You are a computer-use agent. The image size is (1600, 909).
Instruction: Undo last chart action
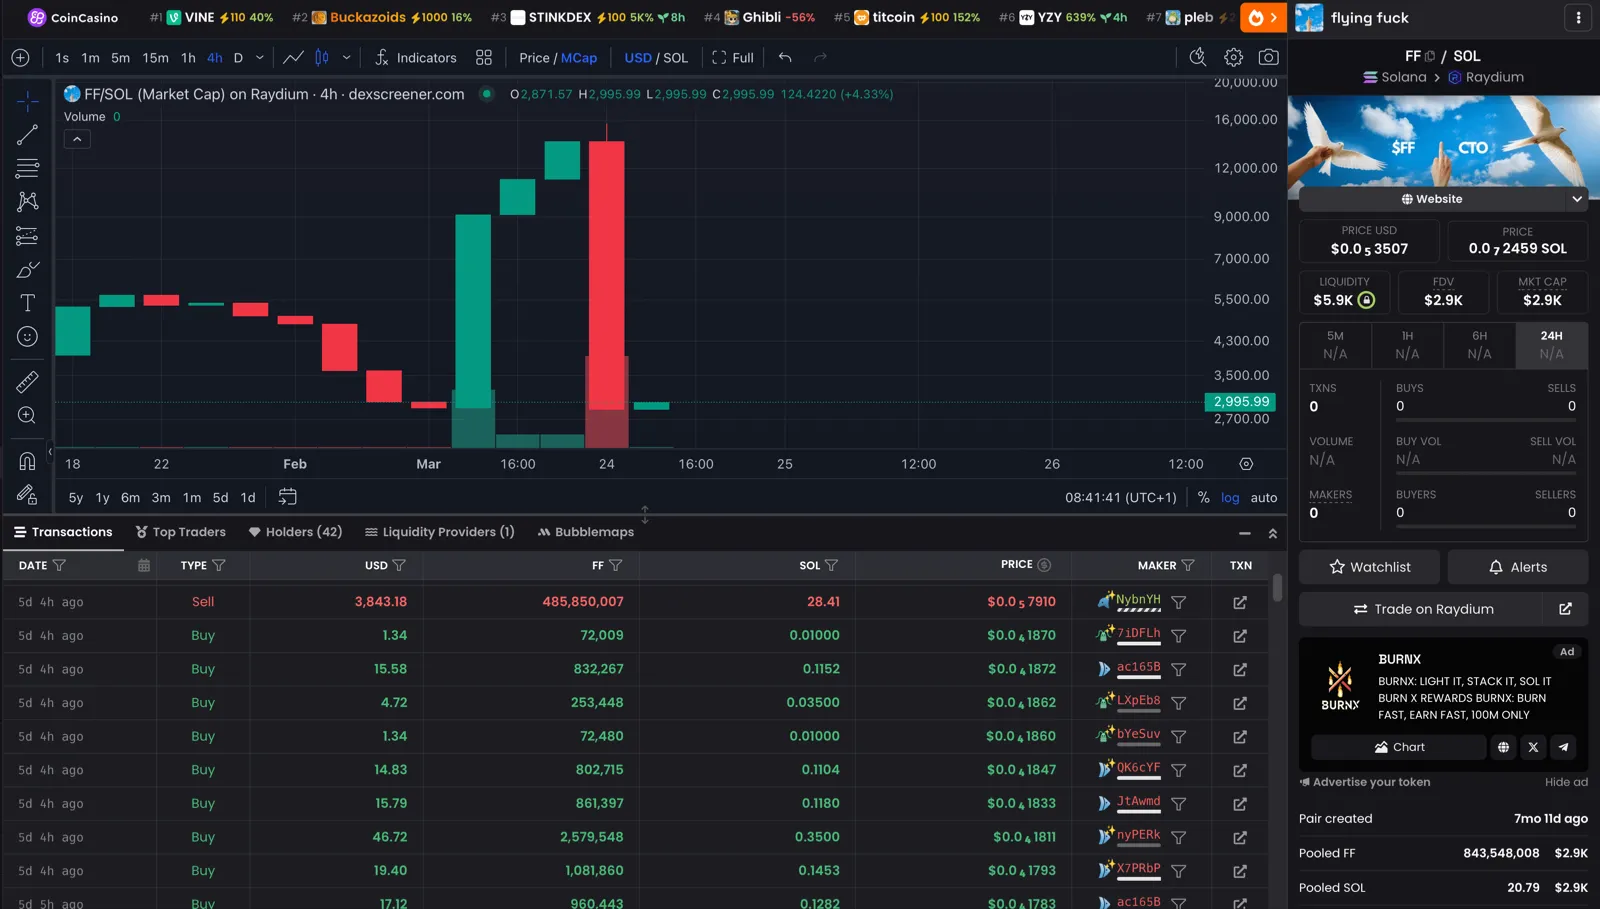(785, 57)
